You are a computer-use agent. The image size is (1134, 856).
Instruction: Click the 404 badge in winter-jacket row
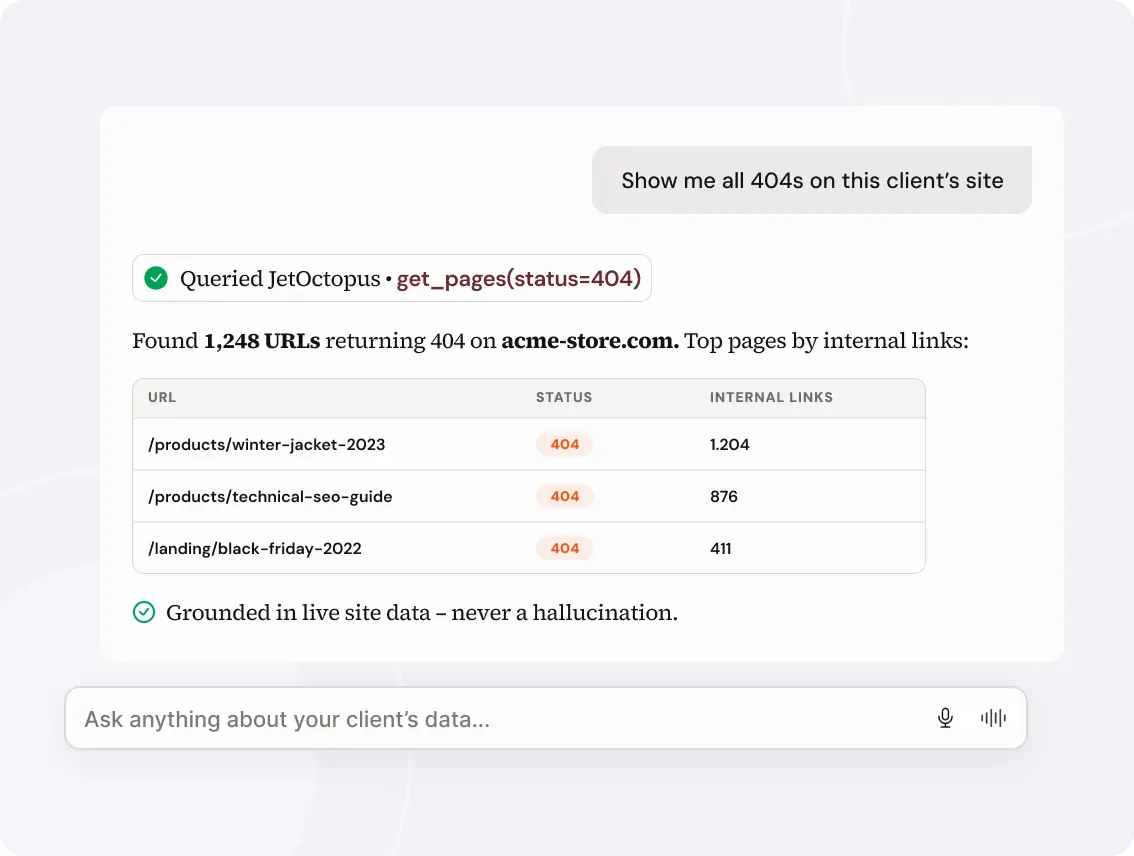click(565, 445)
